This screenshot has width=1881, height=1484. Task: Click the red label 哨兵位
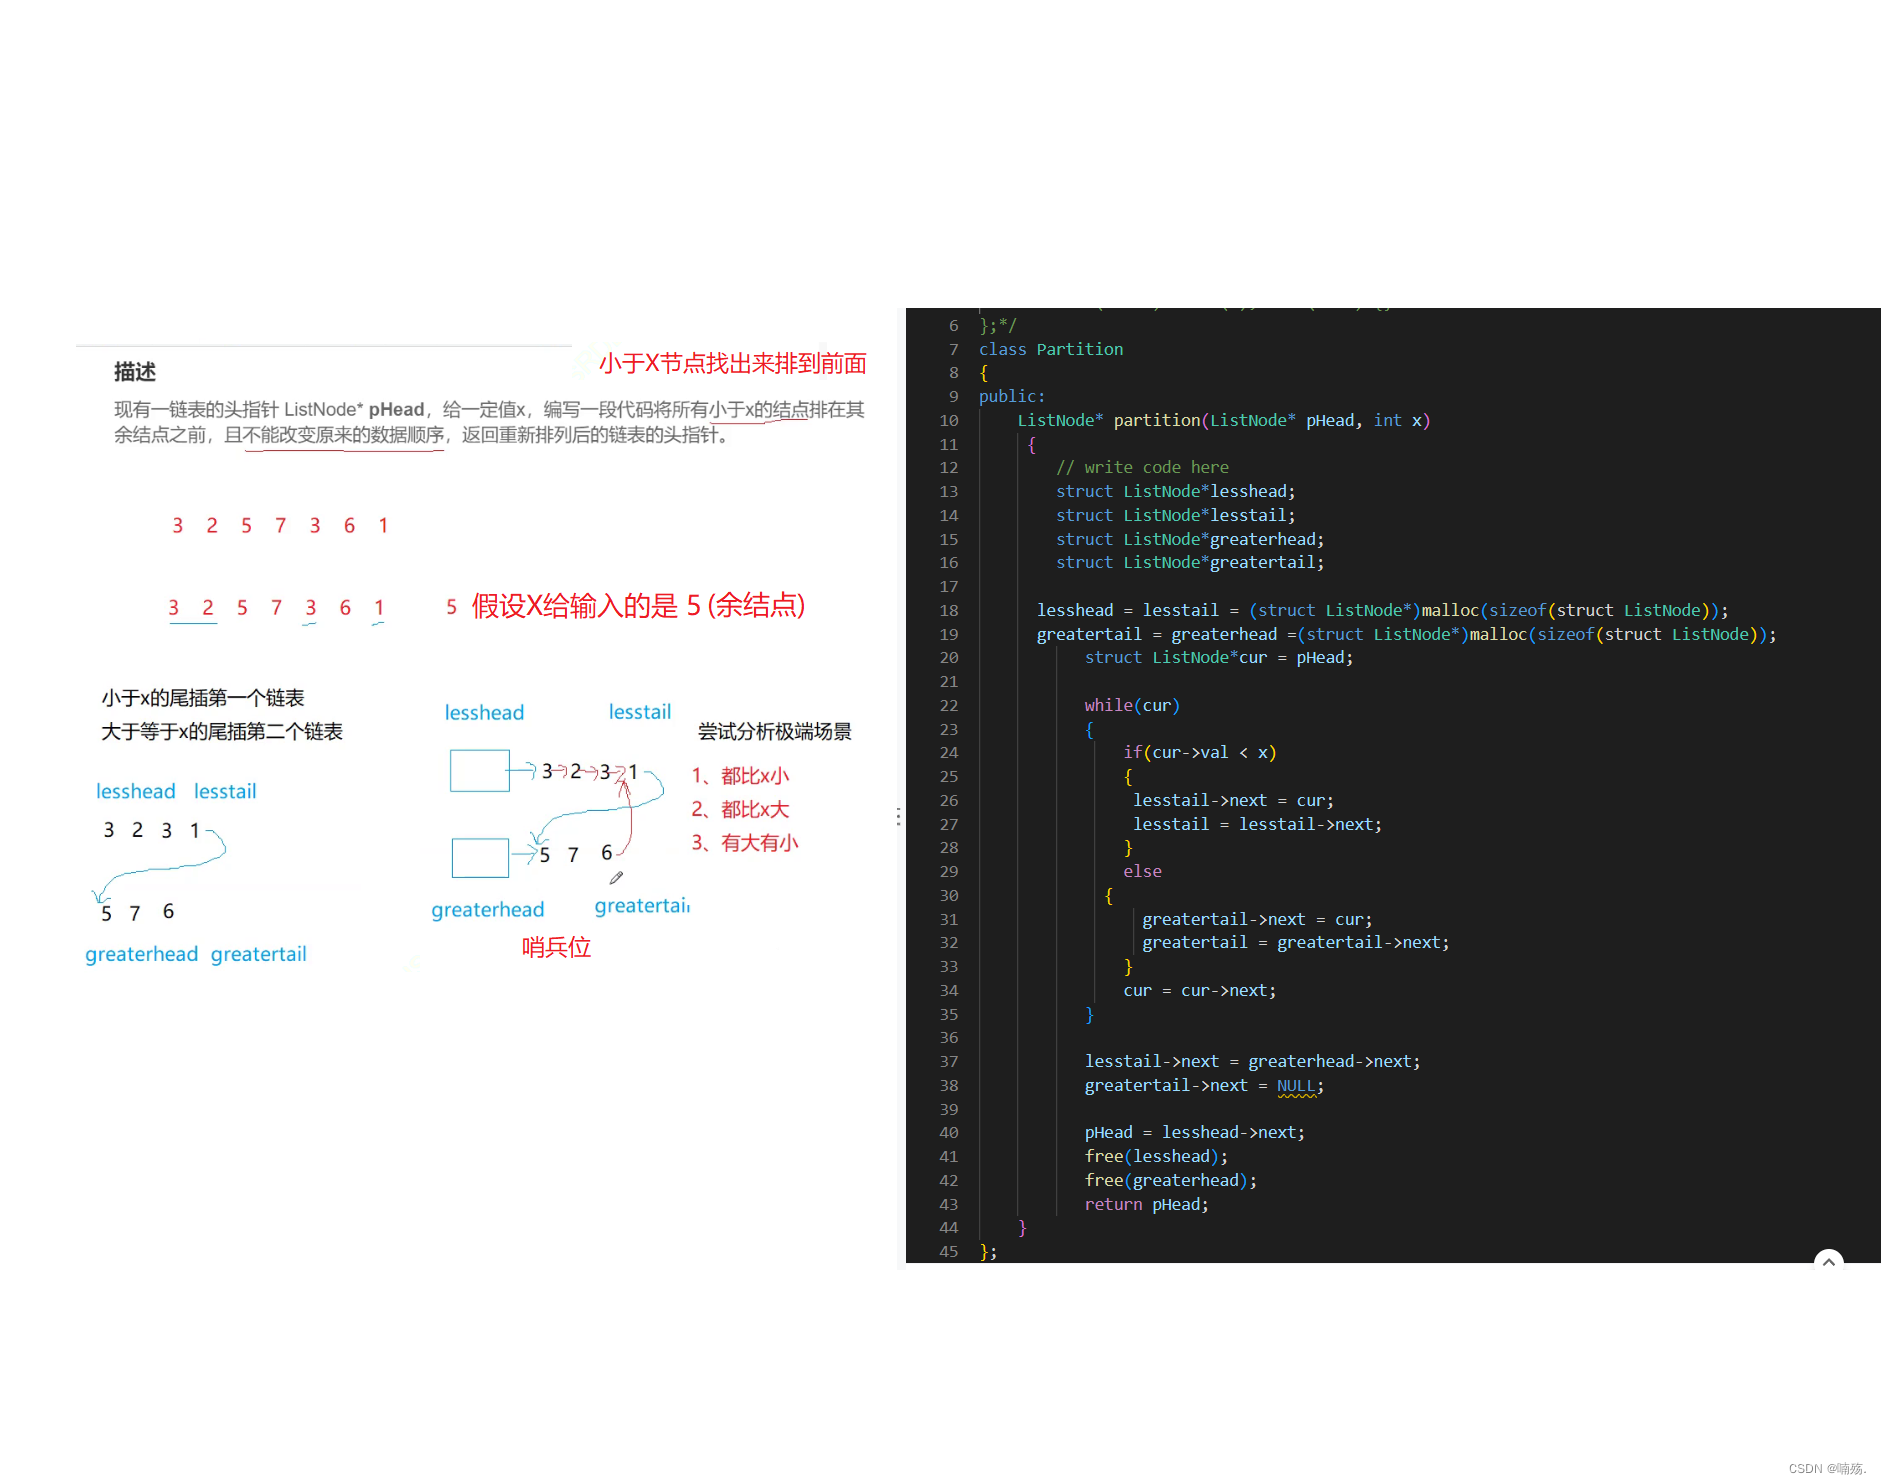pos(556,947)
